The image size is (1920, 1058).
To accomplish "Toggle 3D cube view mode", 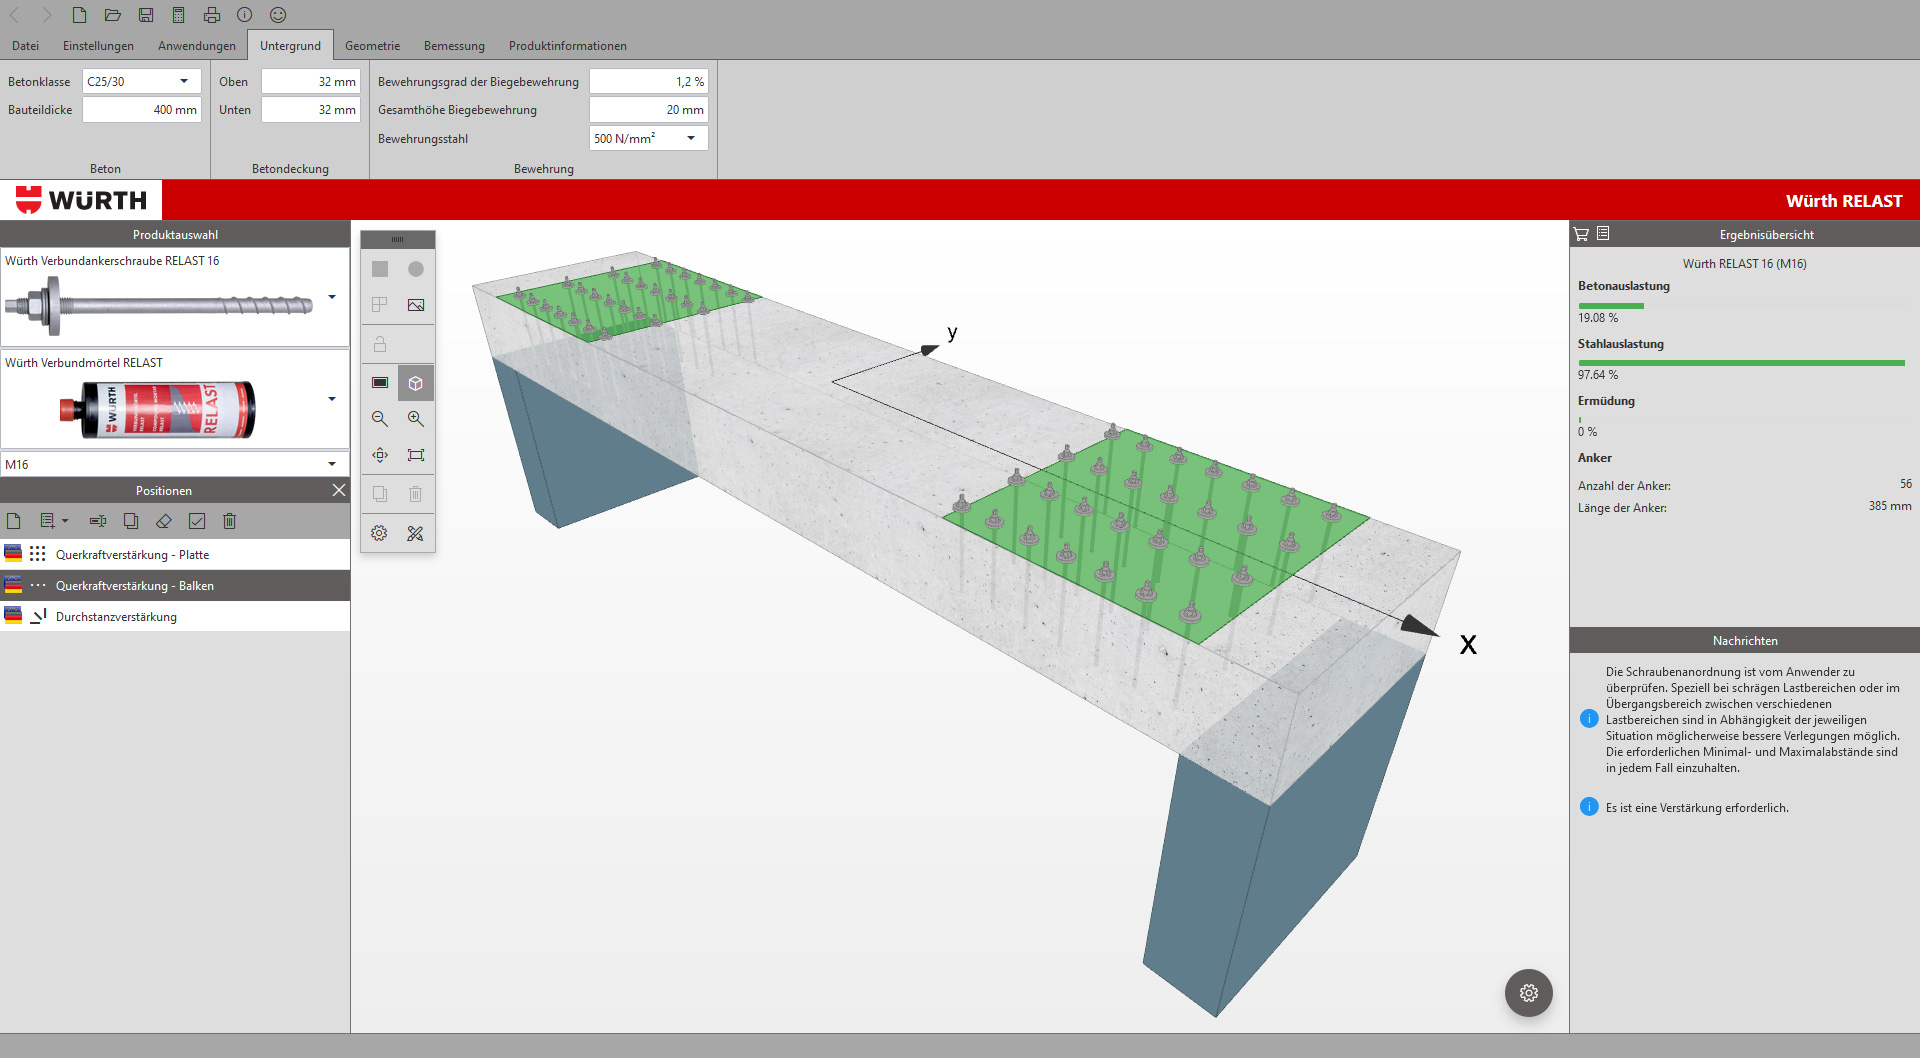I will [x=416, y=383].
